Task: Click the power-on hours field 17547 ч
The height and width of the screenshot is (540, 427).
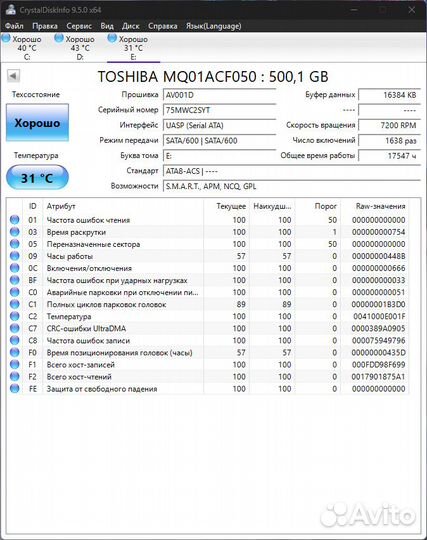Action: click(x=389, y=156)
